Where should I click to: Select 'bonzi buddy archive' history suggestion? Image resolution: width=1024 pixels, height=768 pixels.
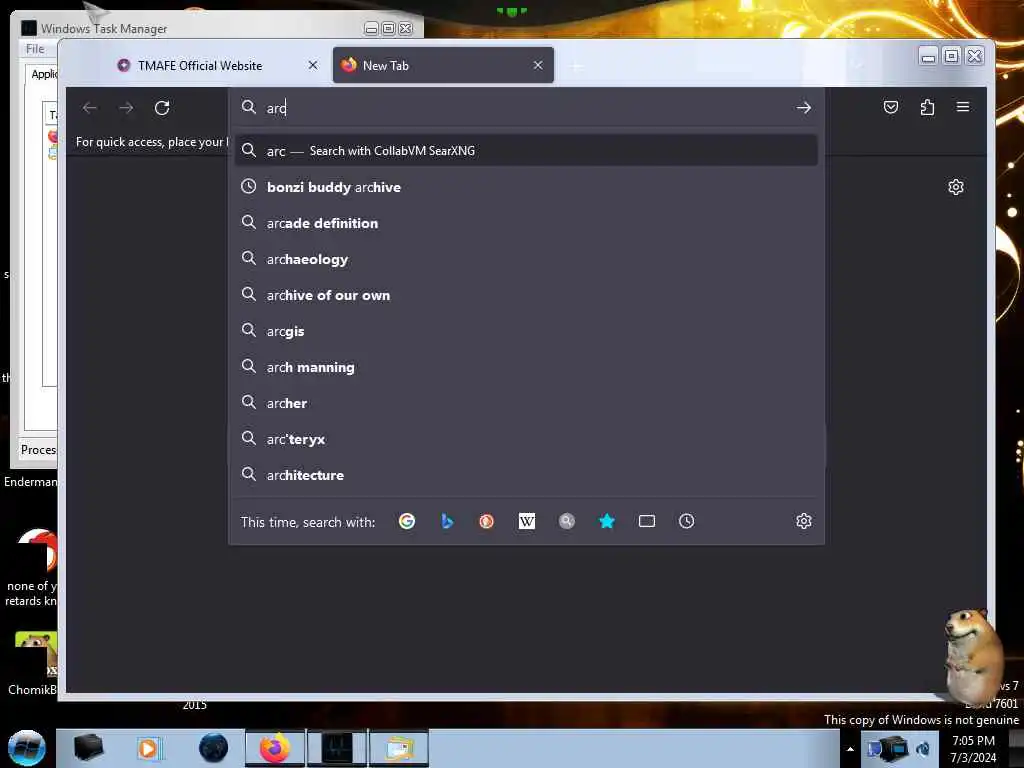[x=526, y=187]
